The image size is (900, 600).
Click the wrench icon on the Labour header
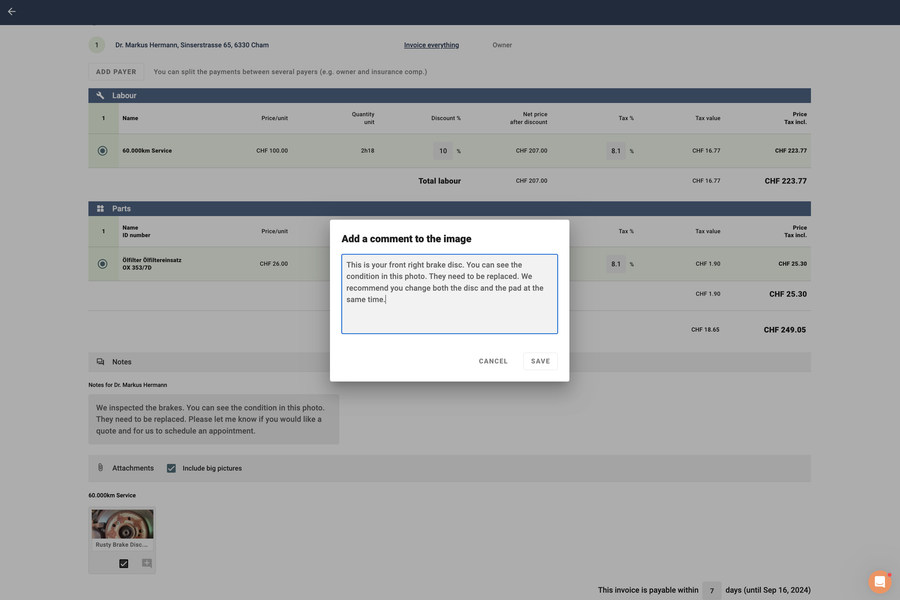[101, 94]
